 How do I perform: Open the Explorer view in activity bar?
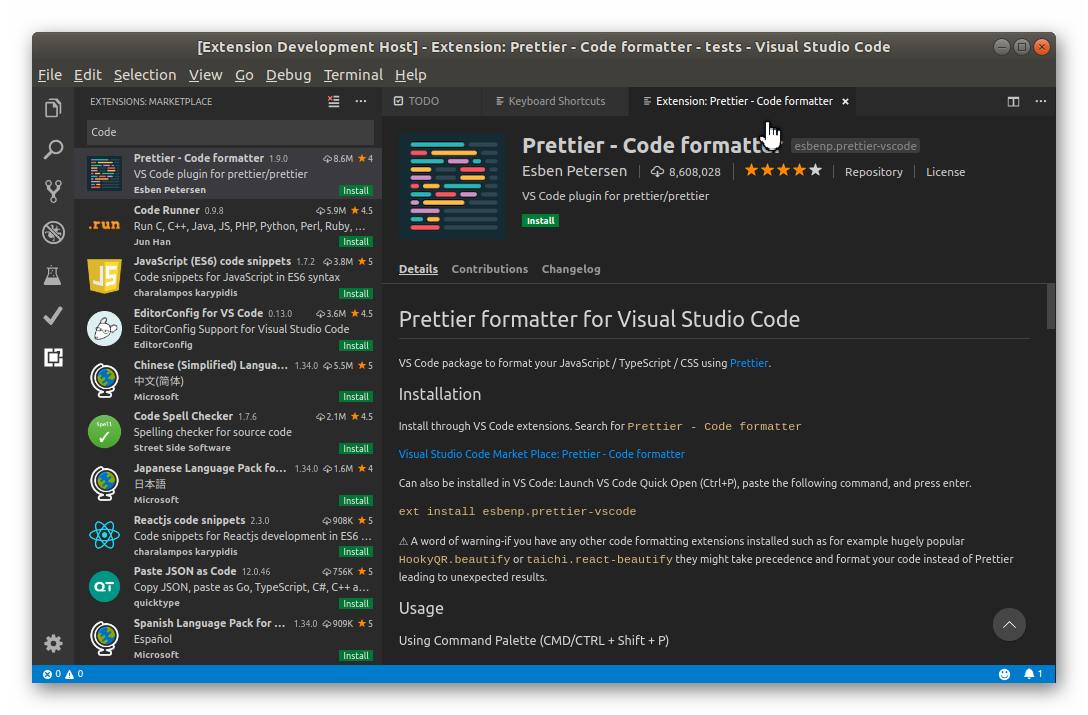pyautogui.click(x=53, y=108)
